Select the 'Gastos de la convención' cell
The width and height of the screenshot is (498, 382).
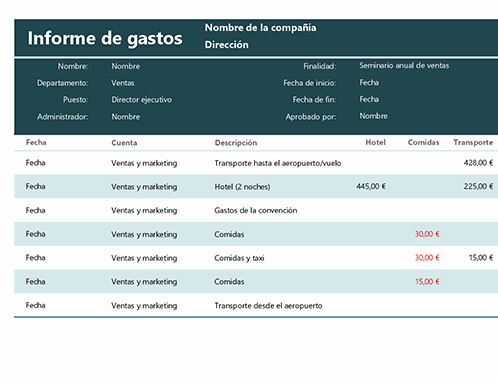coord(256,210)
